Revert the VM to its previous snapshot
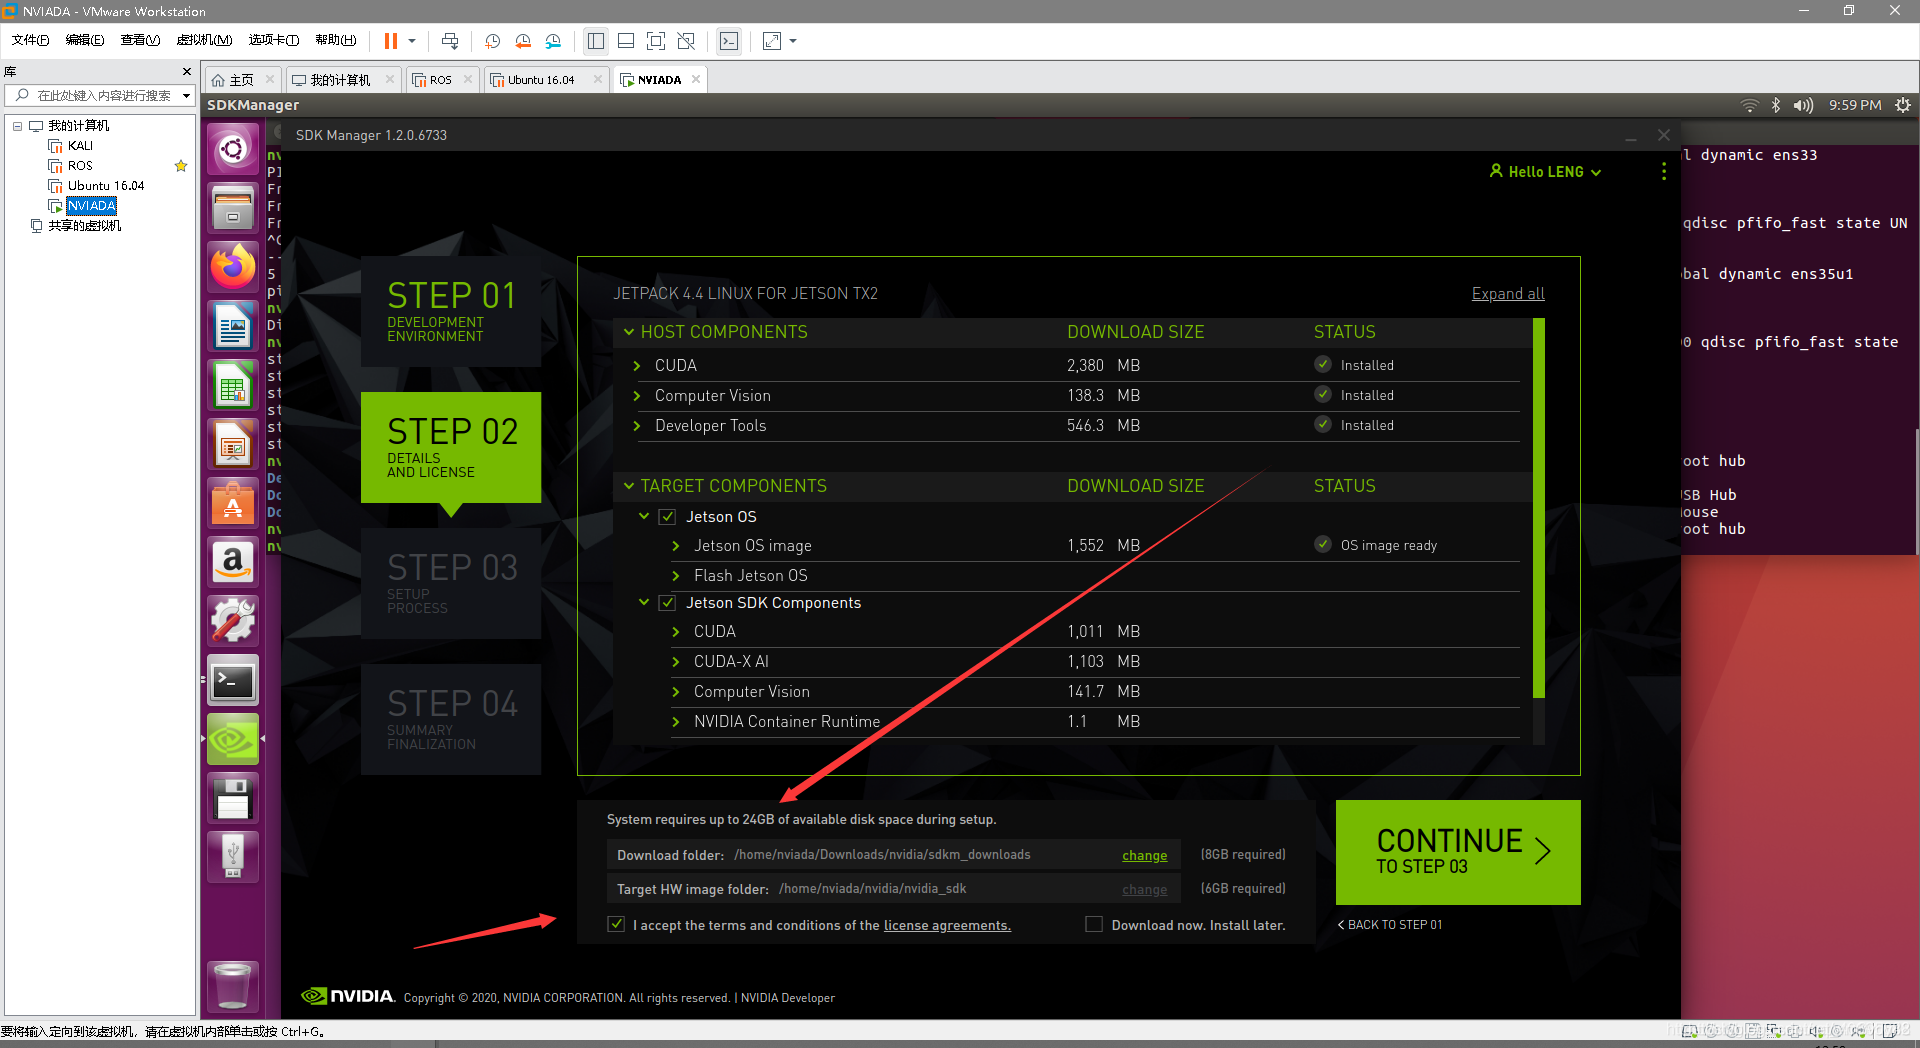This screenshot has height=1048, width=1920. pyautogui.click(x=523, y=41)
